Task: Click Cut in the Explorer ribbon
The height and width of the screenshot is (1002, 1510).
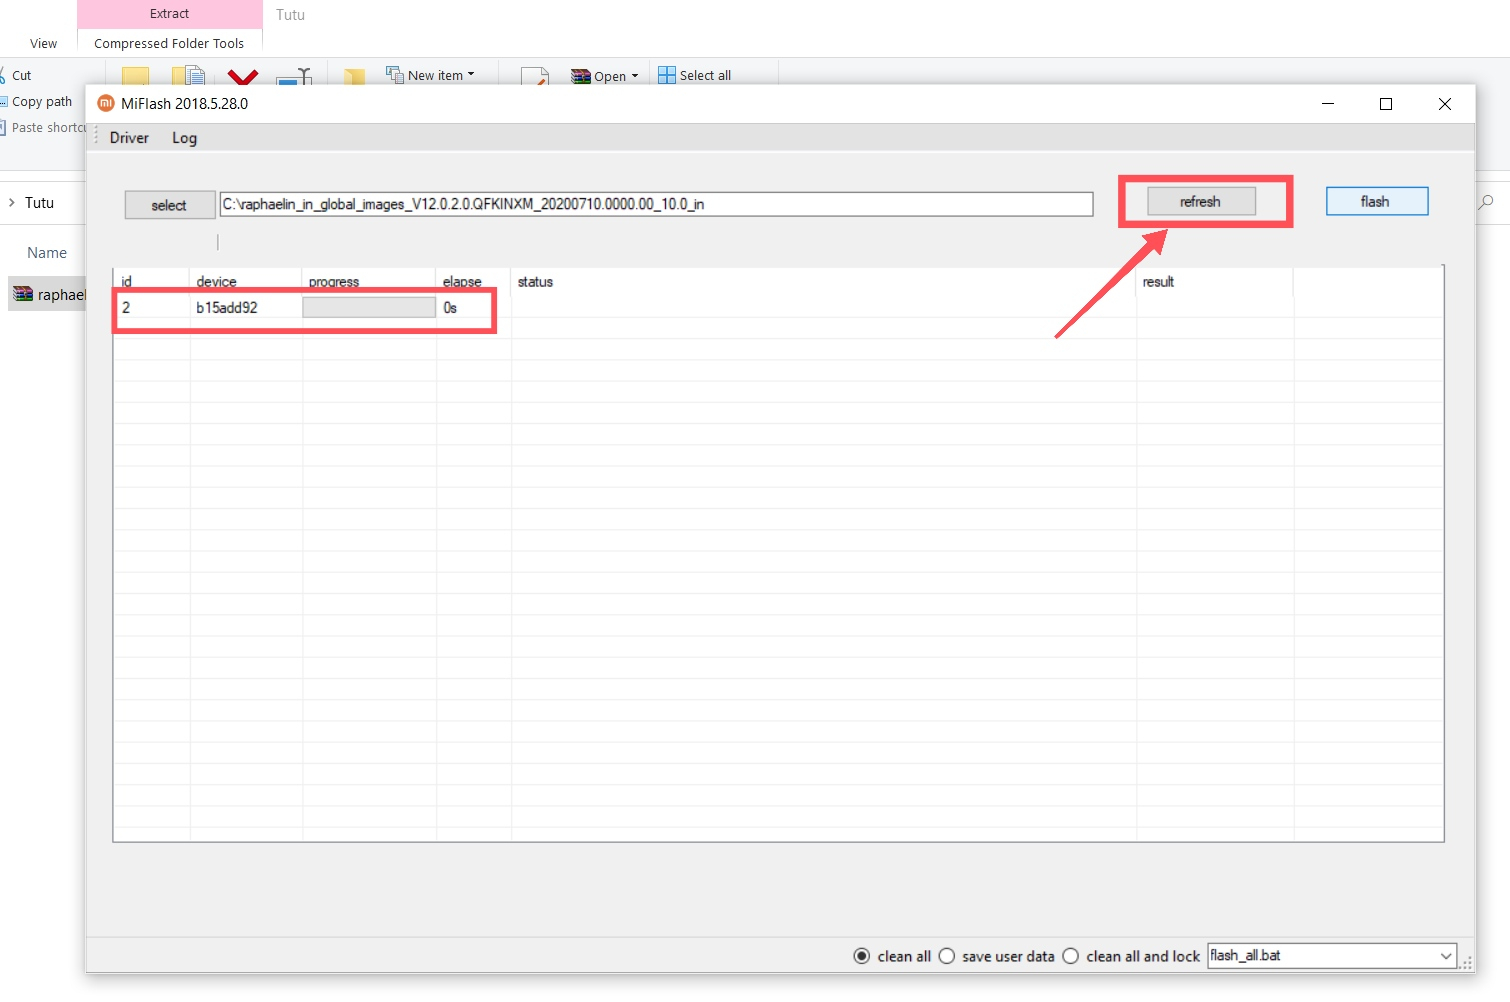Action: tap(22, 75)
